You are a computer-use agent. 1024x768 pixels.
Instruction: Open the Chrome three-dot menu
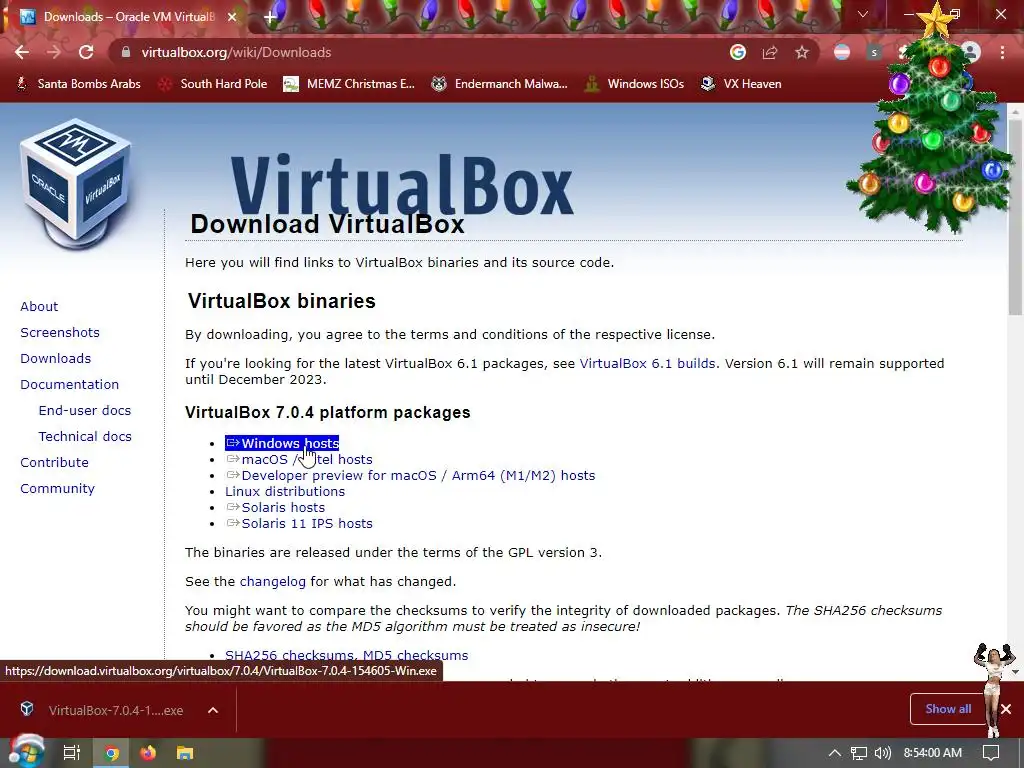click(1002, 52)
